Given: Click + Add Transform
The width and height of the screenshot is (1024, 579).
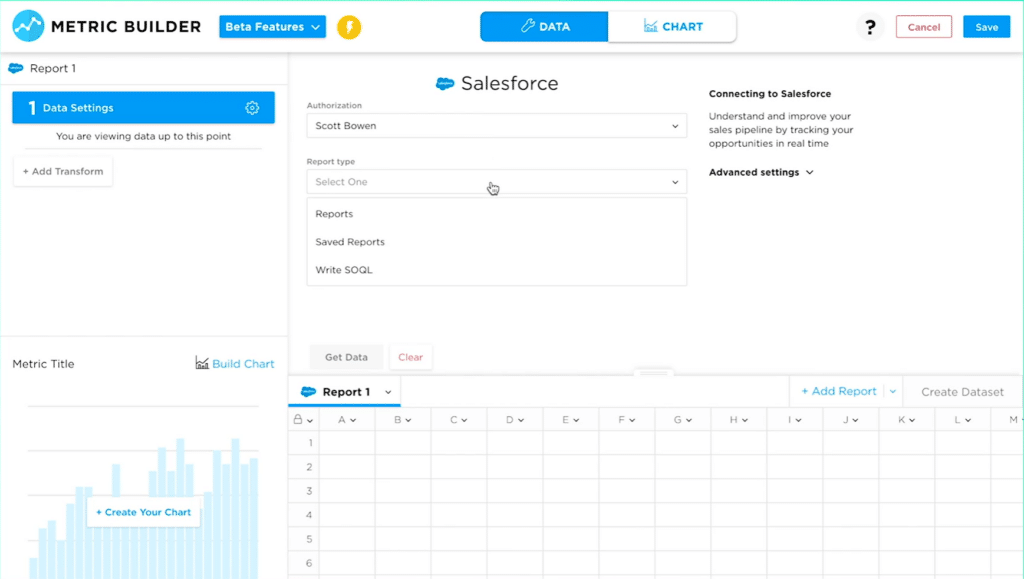Looking at the screenshot, I should (x=63, y=171).
